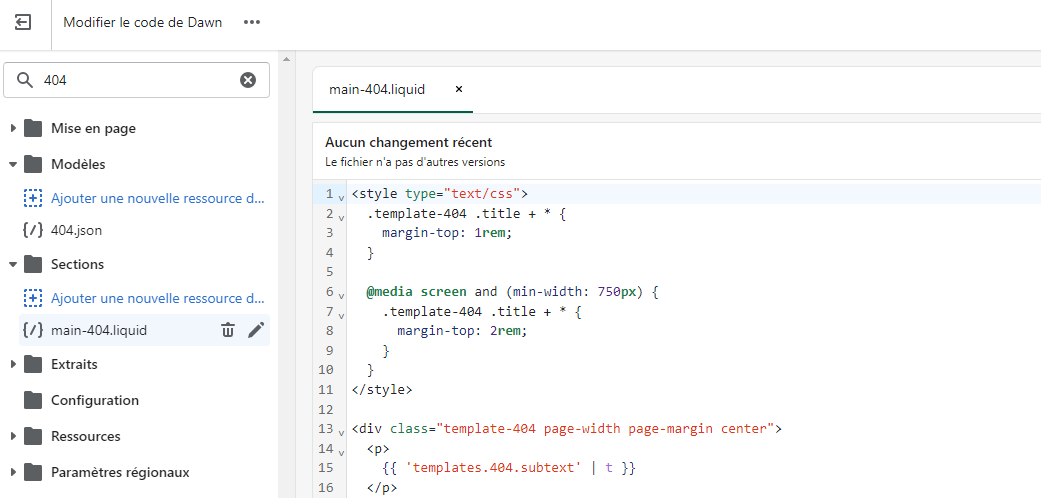
Task: Fold the @media rule at line 6
Action: pyautogui.click(x=341, y=293)
